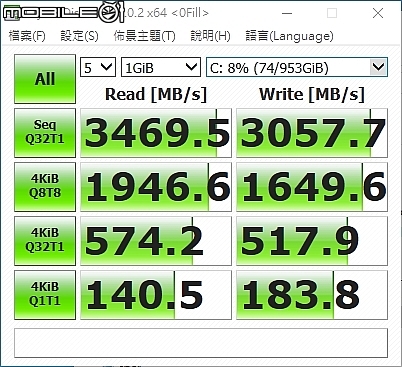Open the 佈景主題(T) menu
Viewport: 402px width, 367px height.
144,36
